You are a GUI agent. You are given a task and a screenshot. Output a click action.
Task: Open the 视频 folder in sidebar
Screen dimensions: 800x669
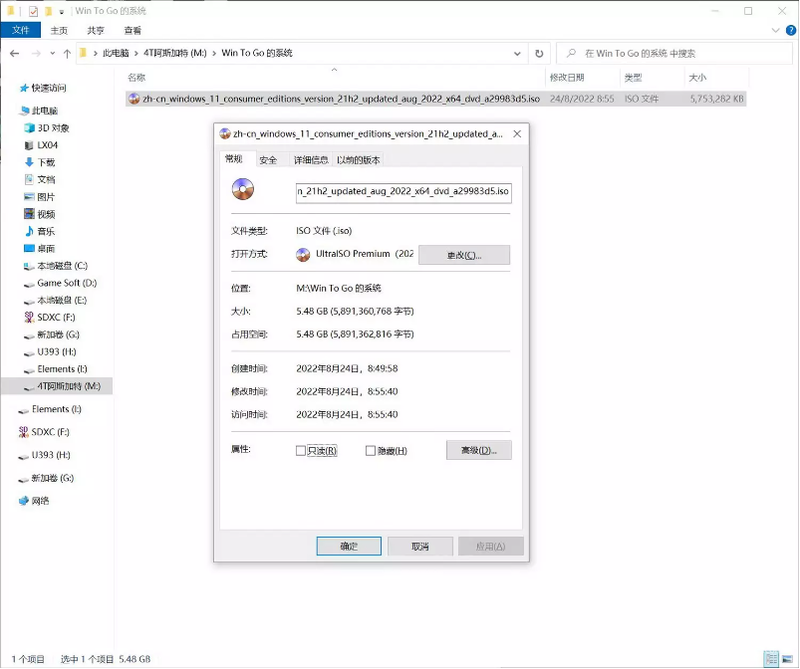point(40,214)
